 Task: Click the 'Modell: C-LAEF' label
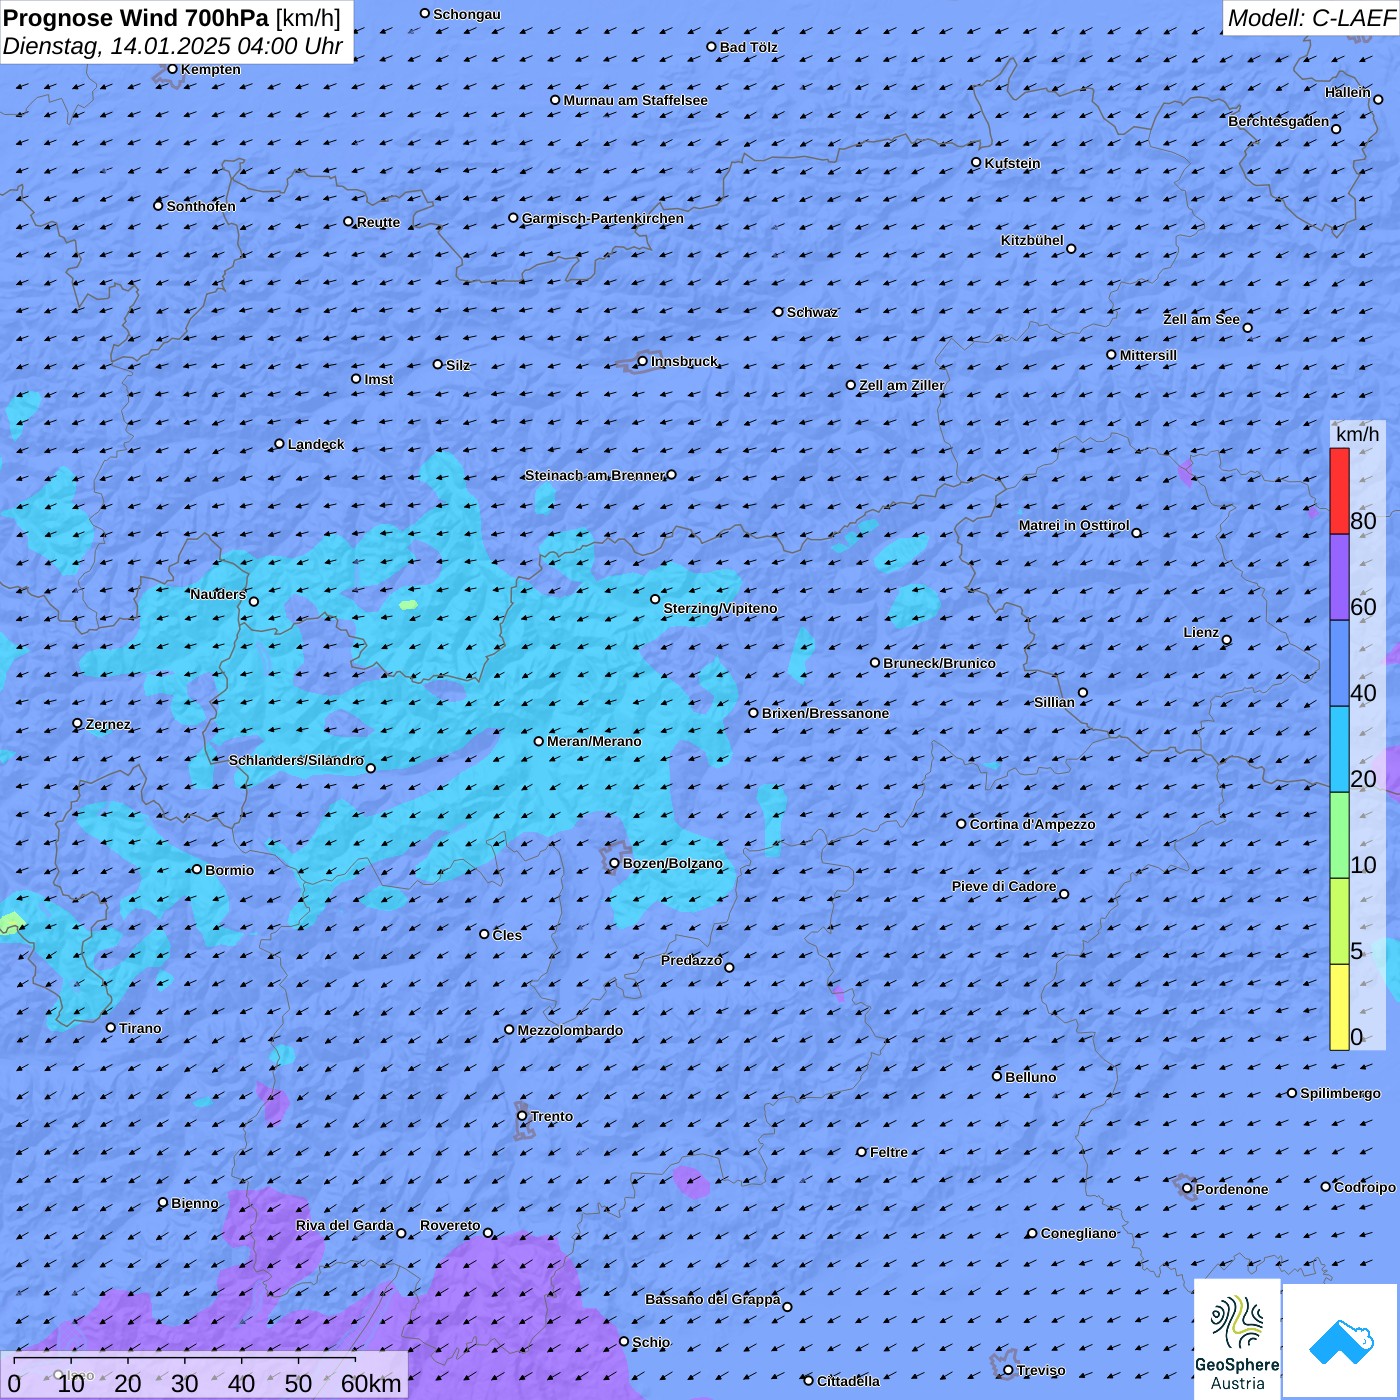click(1311, 17)
